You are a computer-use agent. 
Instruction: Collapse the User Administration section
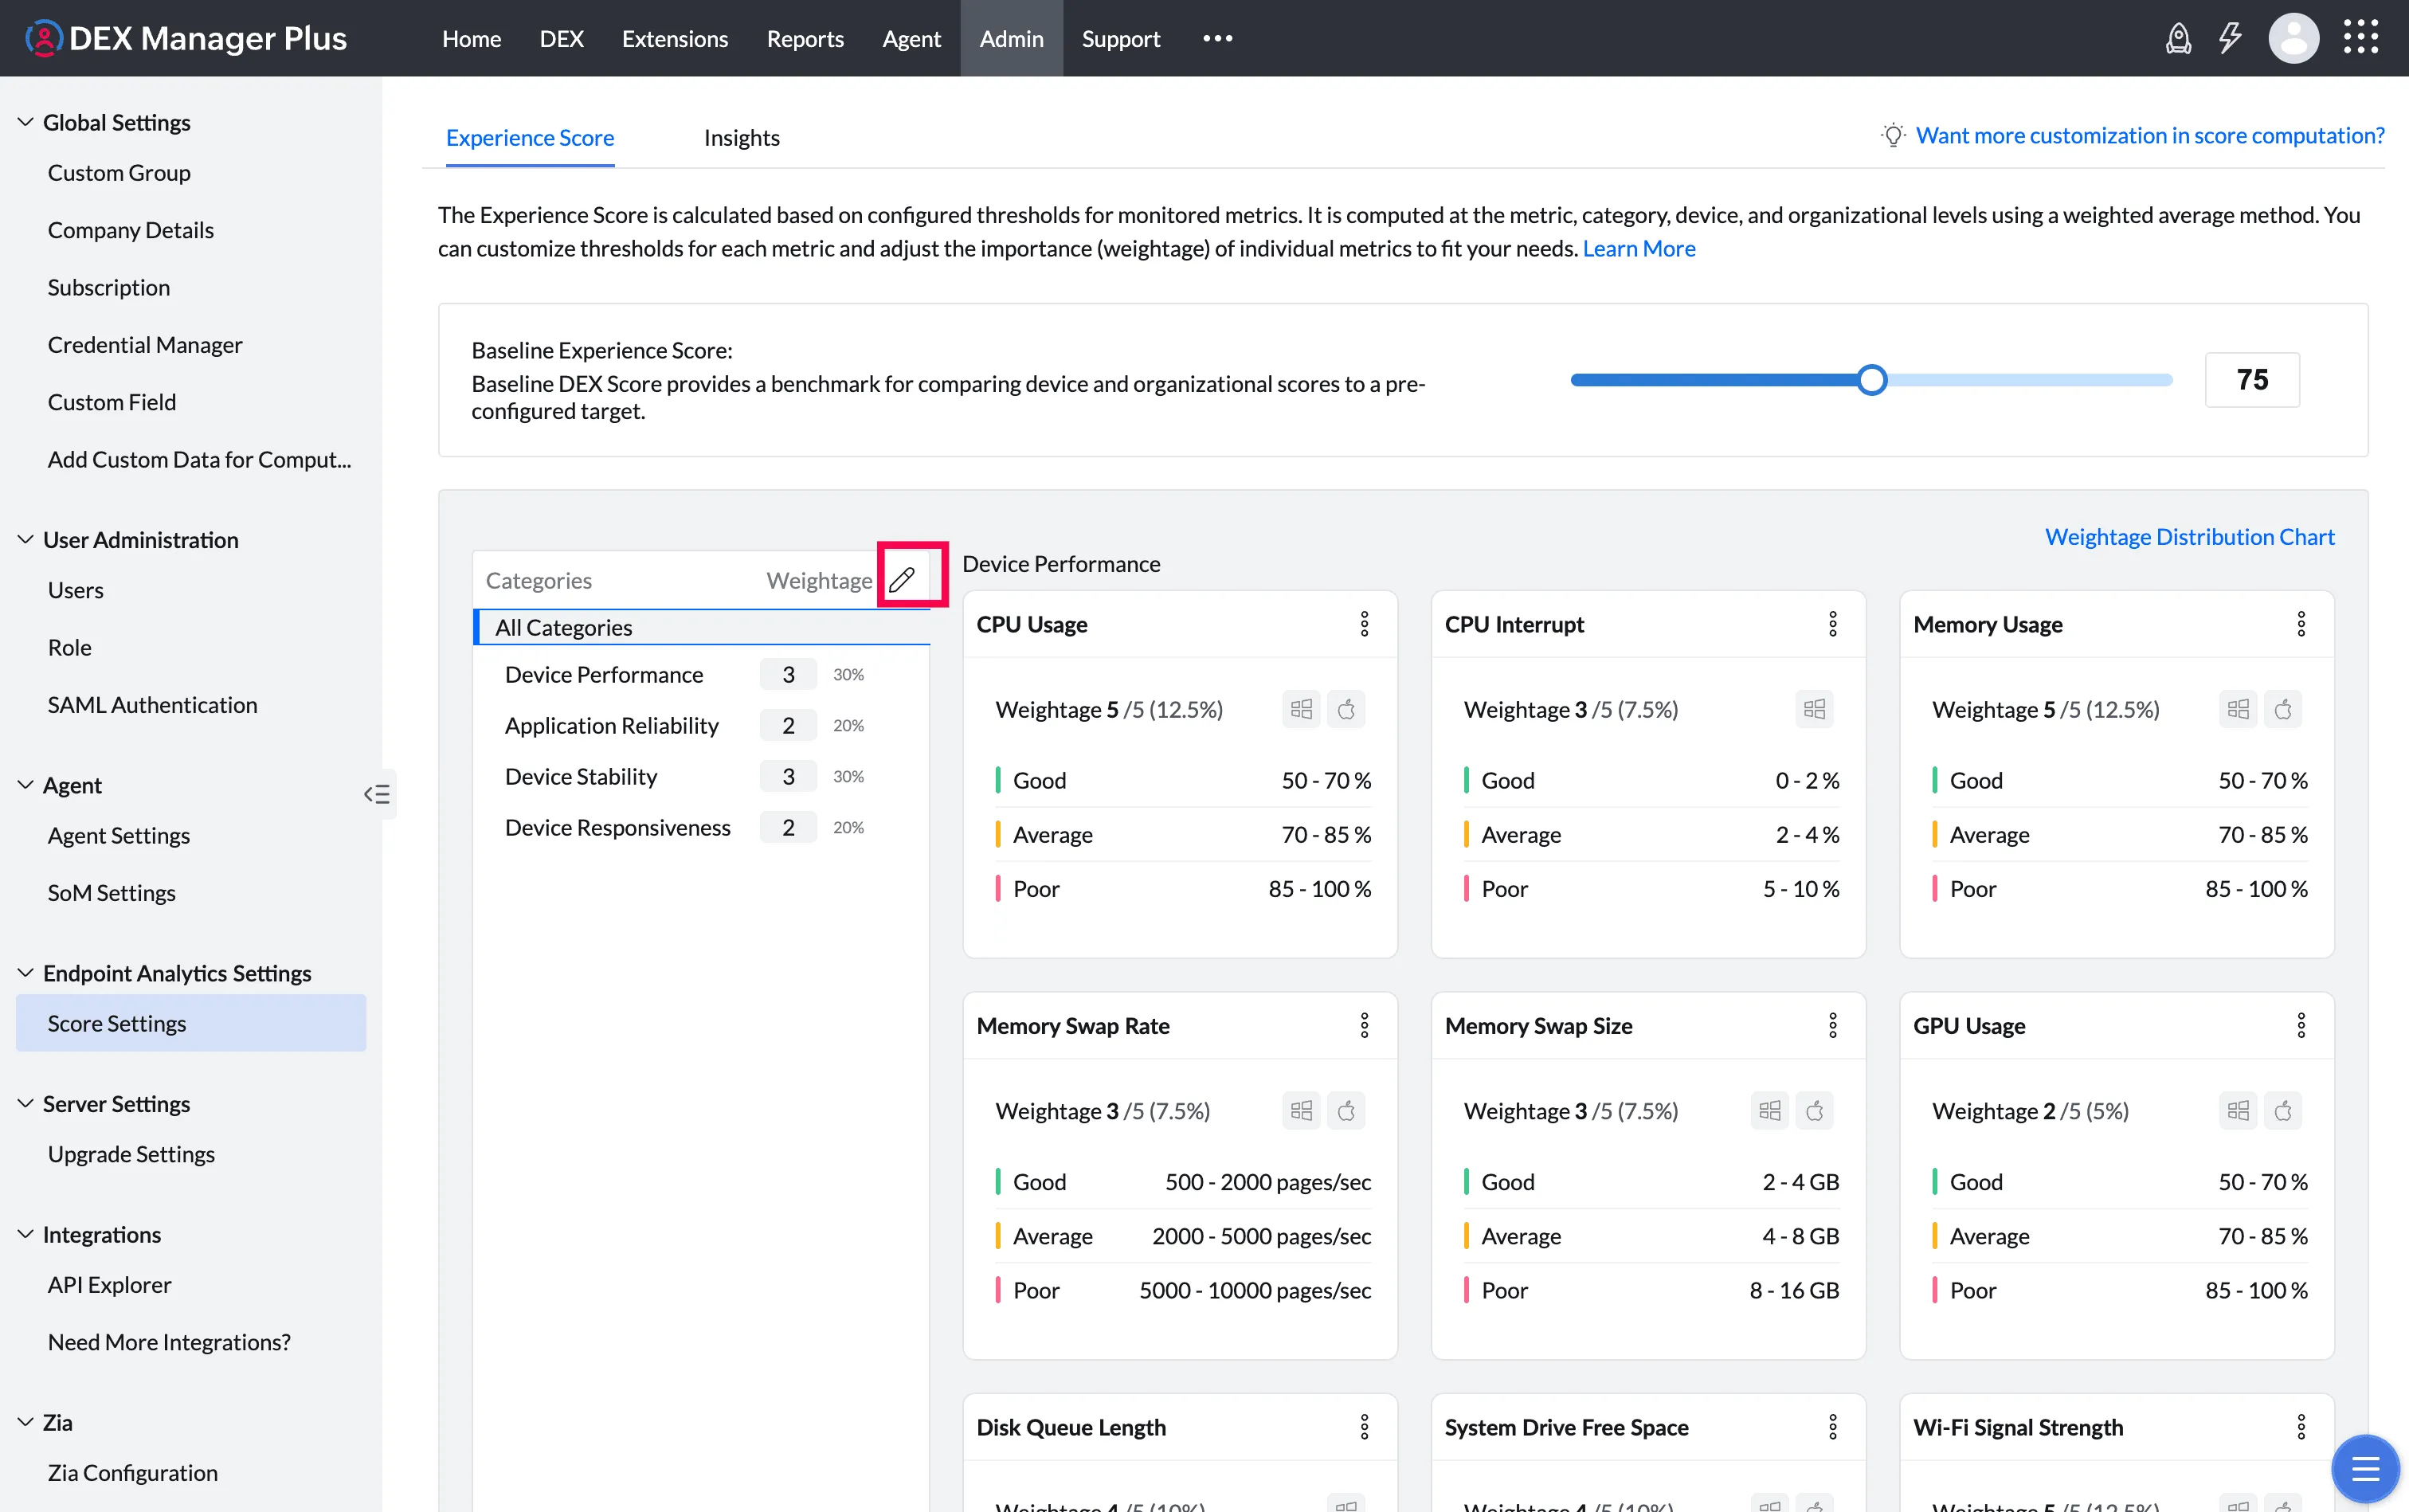coord(26,539)
